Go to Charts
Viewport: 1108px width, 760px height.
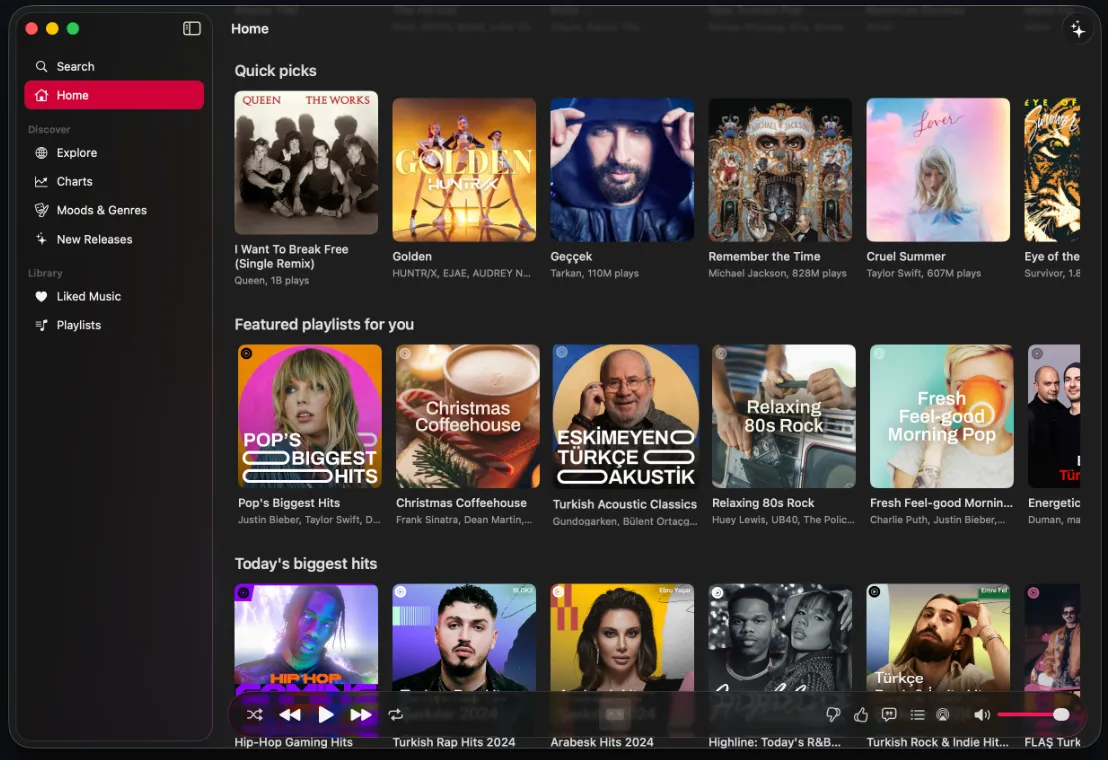click(114, 182)
